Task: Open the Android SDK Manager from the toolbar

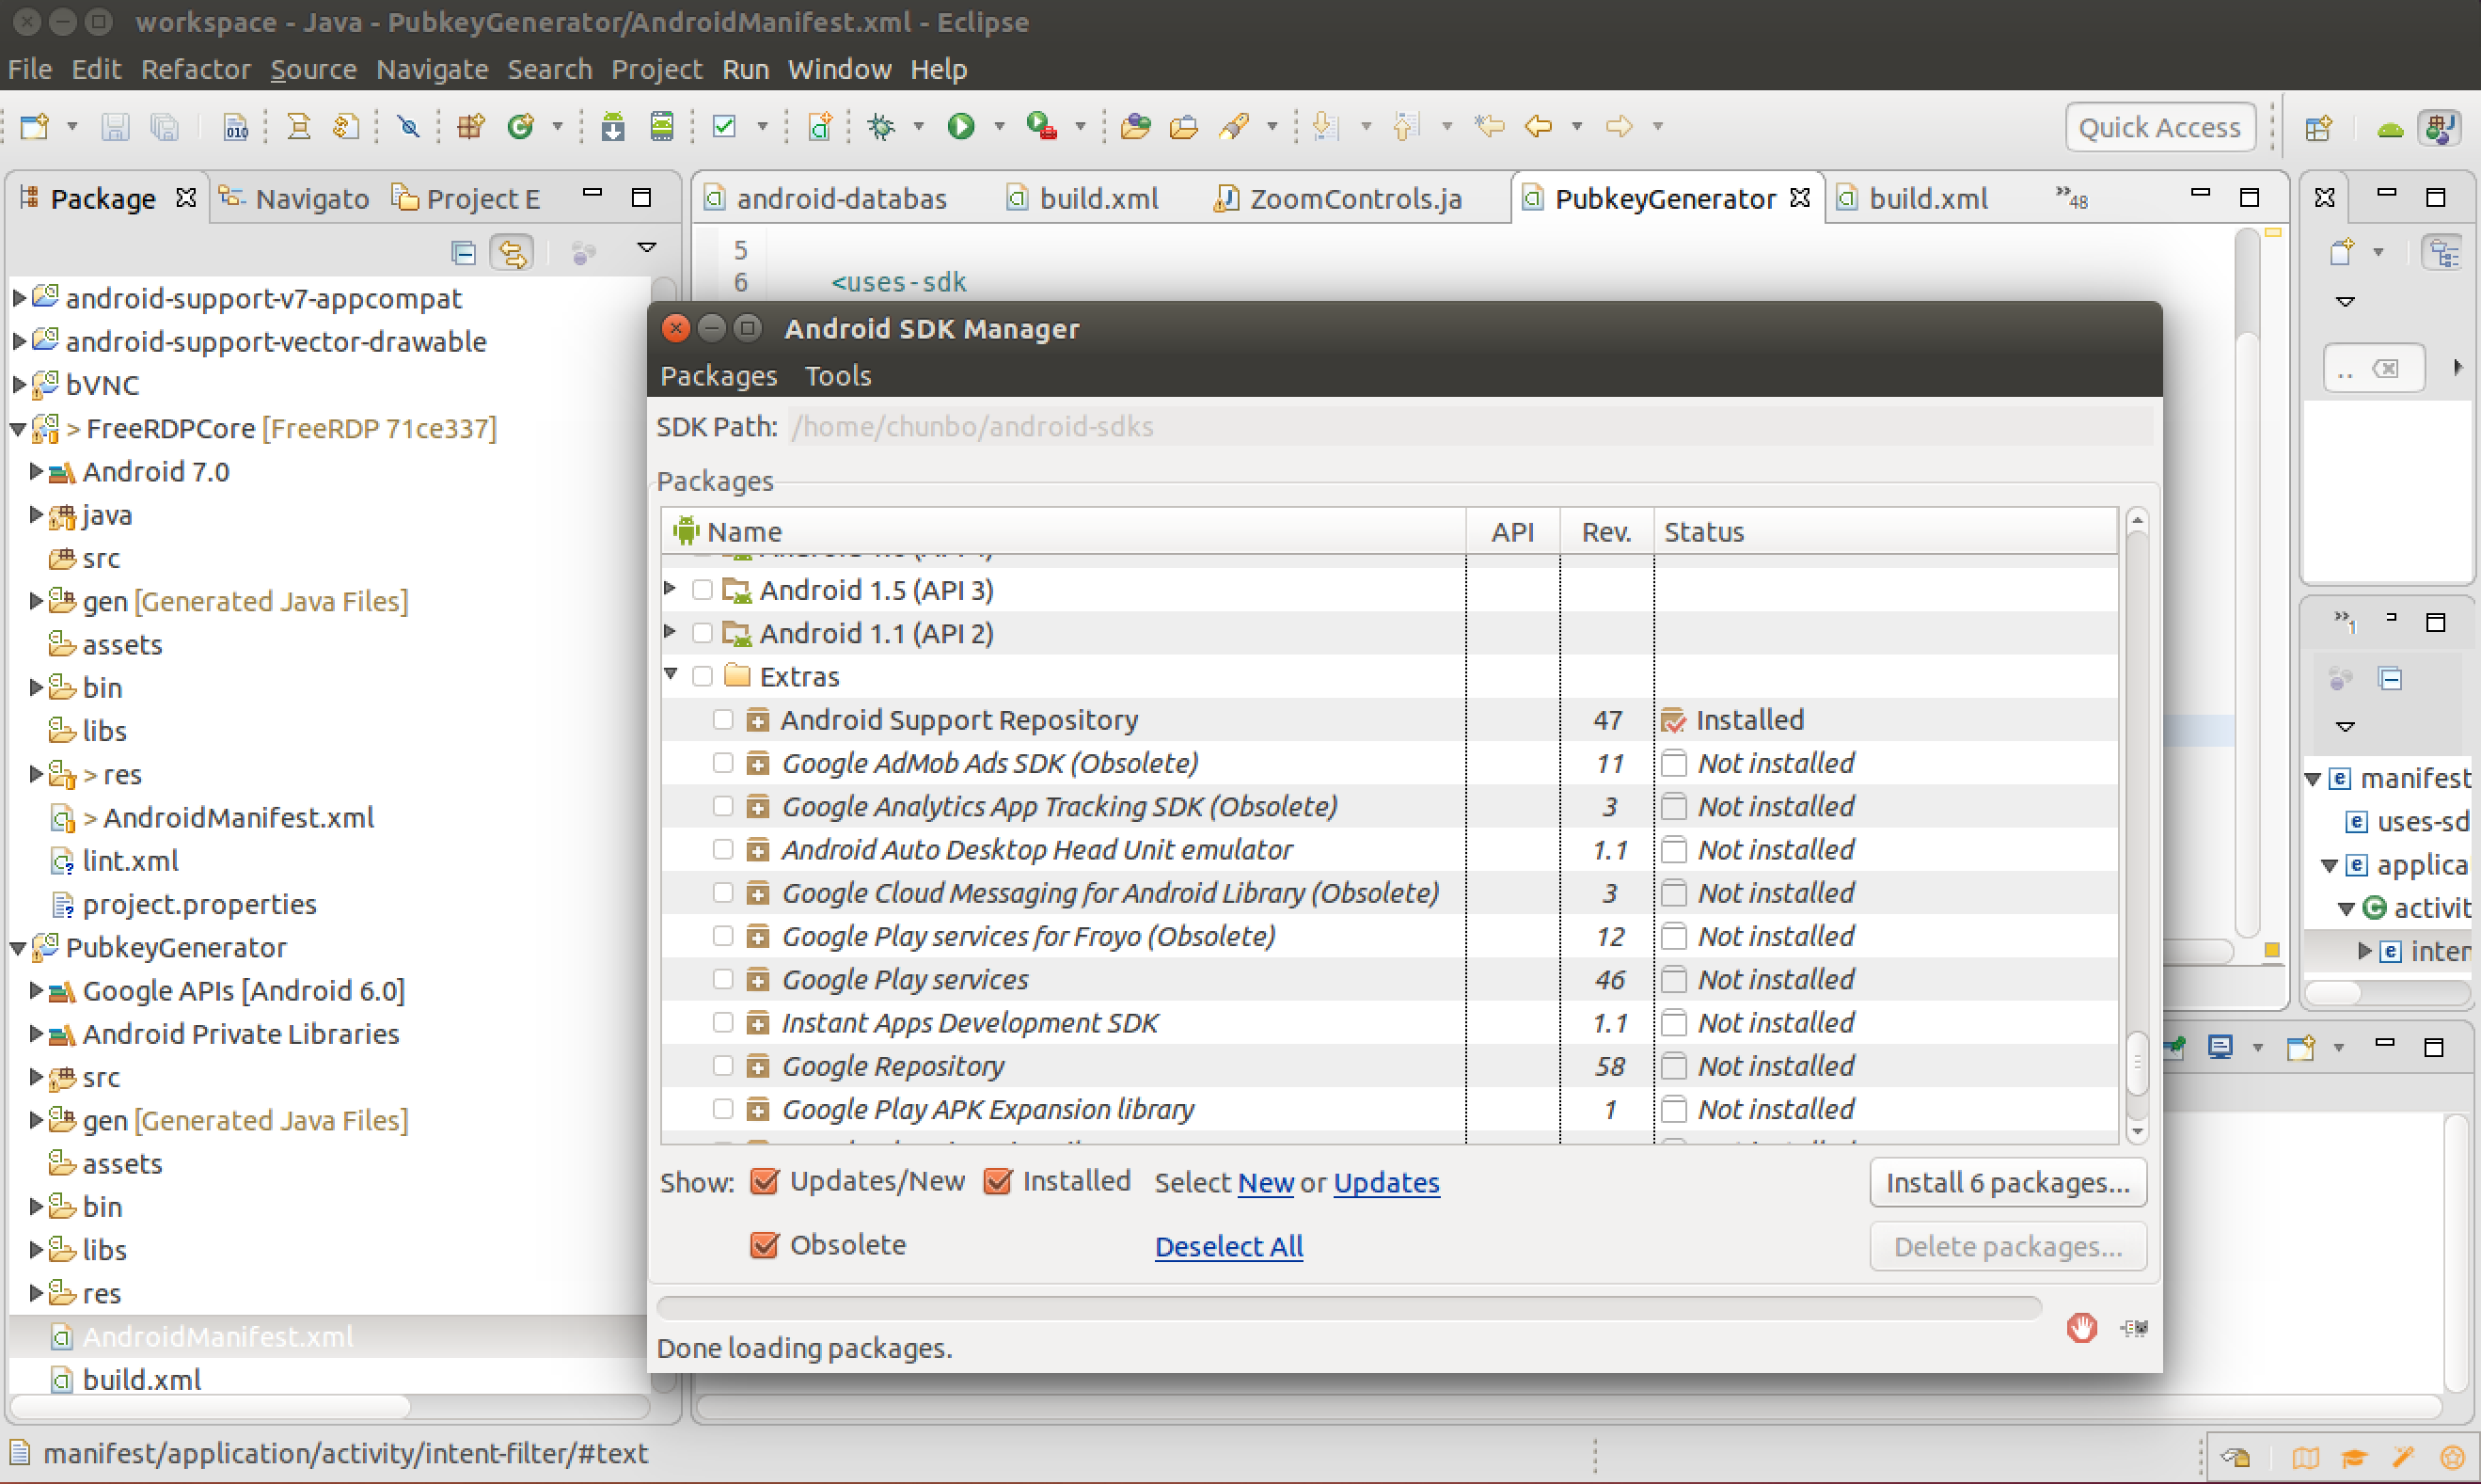Action: pos(612,126)
